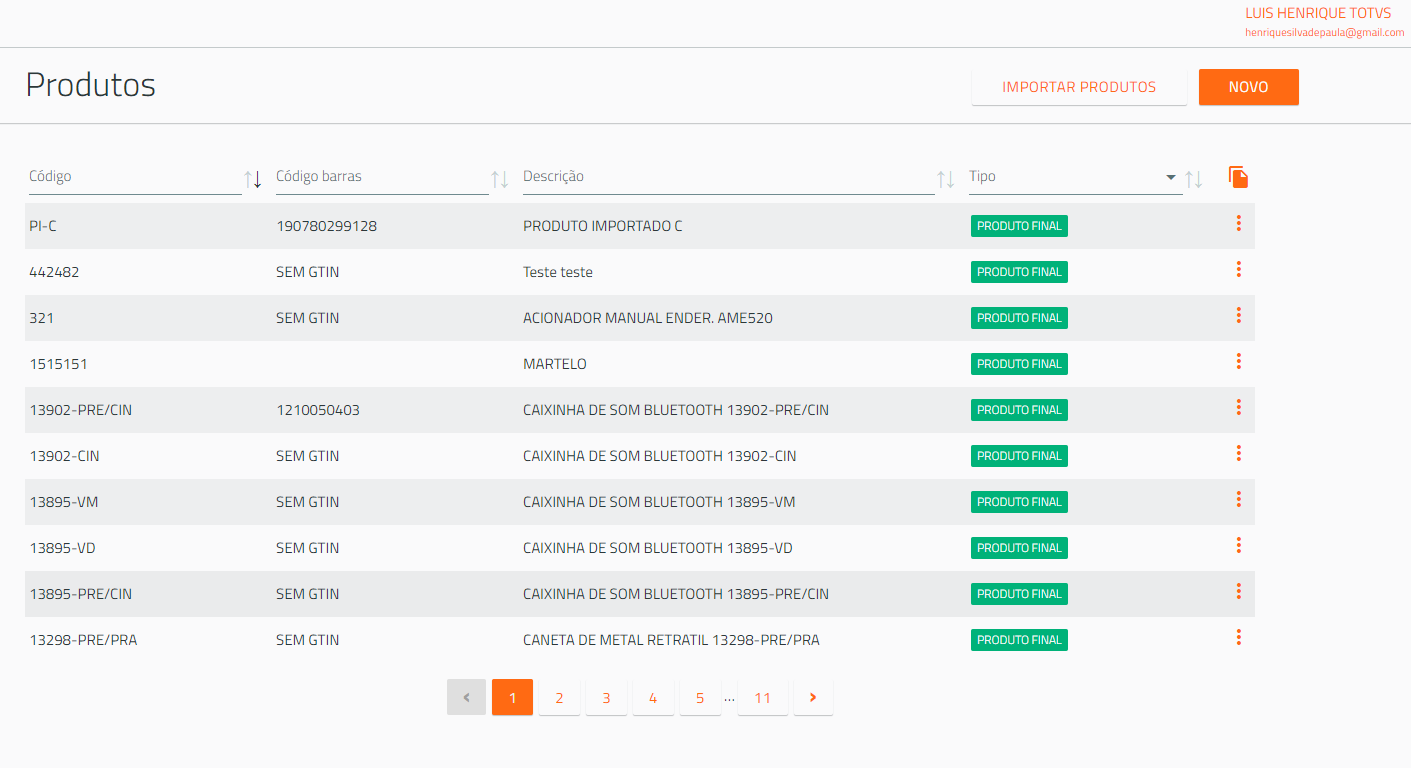Click code cell PI-C
This screenshot has height=768, width=1411.
[43, 226]
